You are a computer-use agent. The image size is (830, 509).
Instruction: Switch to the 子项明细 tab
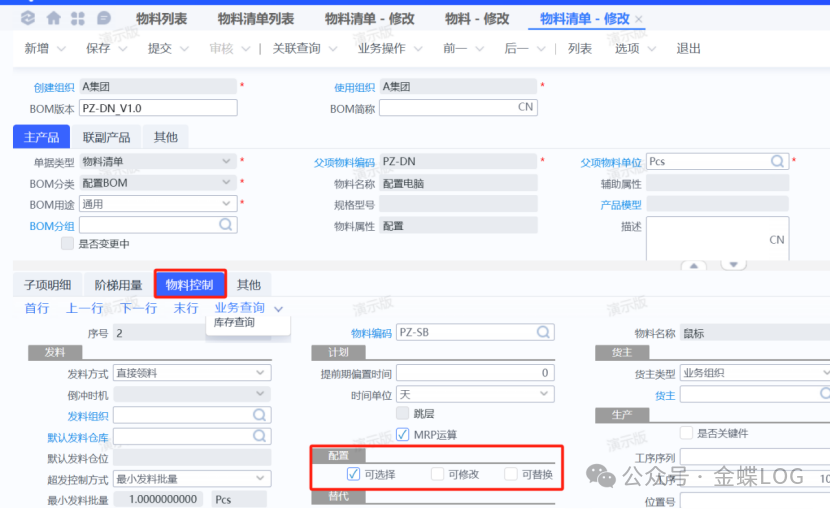click(x=48, y=285)
